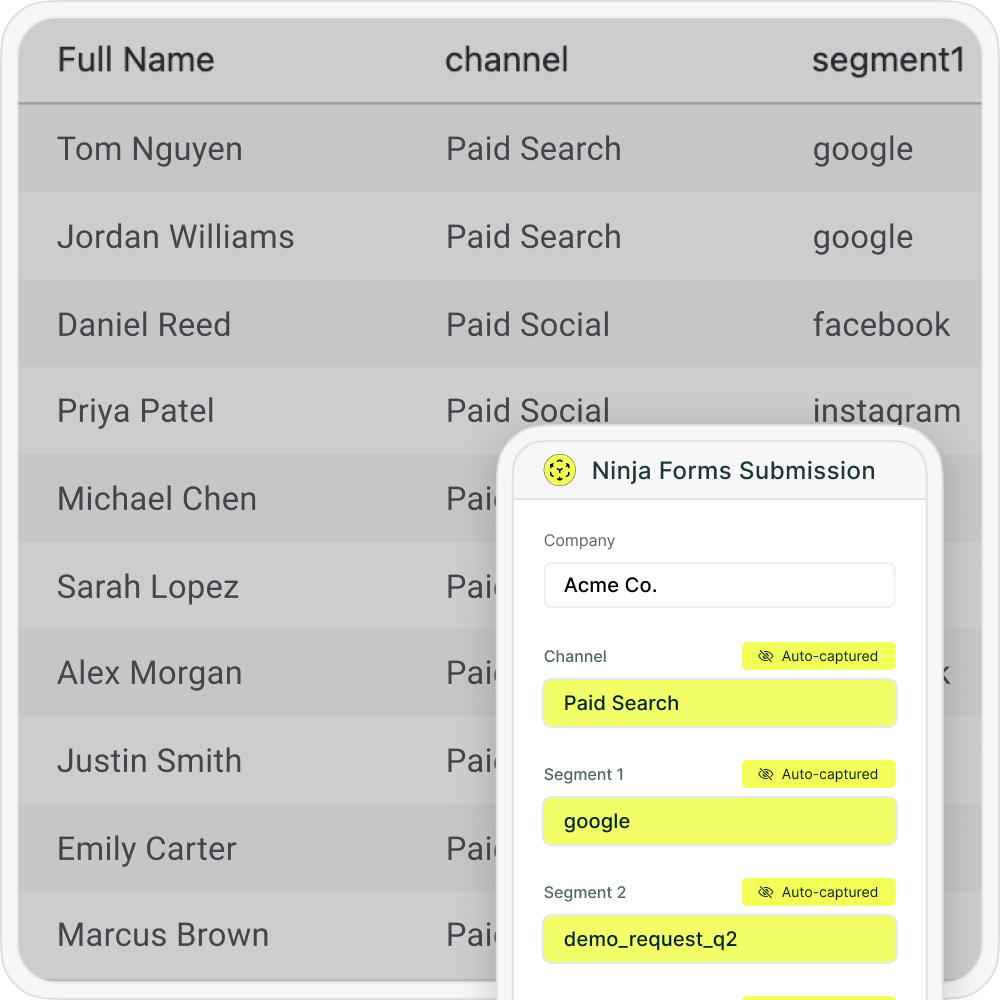Image resolution: width=1000 pixels, height=1000 pixels.
Task: Click google in Jordan Williams' row
Action: coord(862,238)
